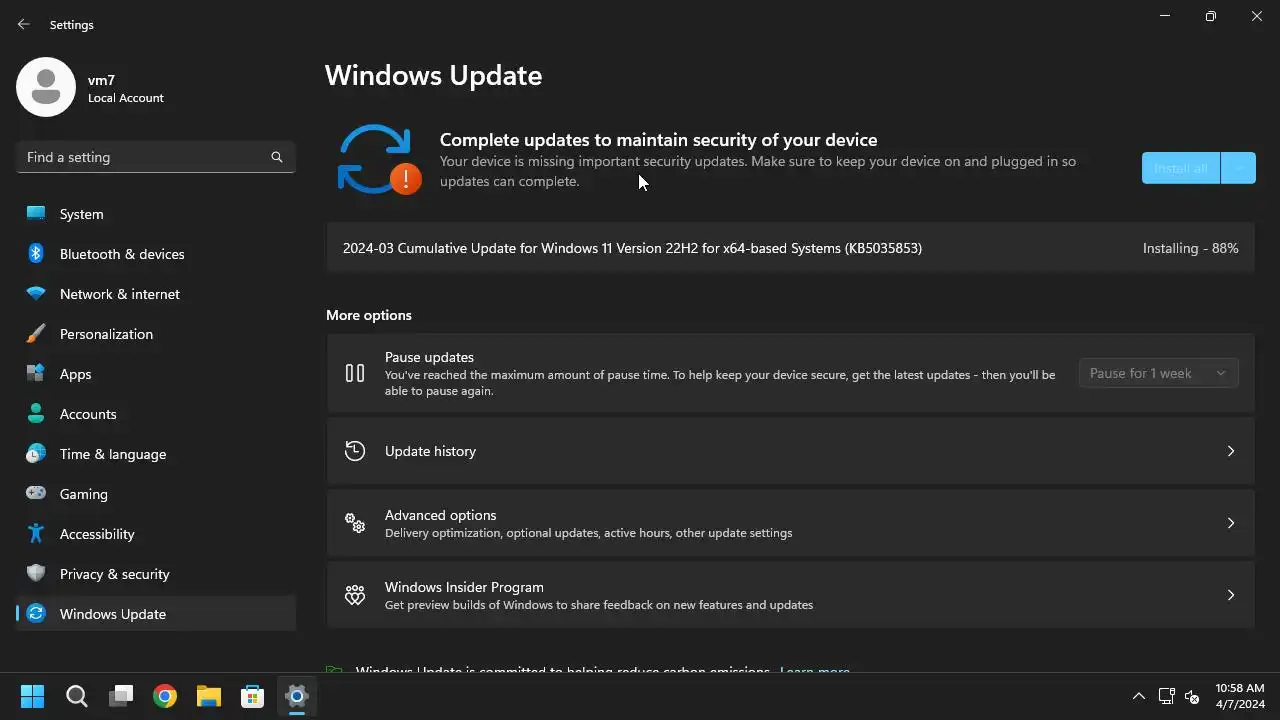Open the Accounts settings label
1280x720 pixels.
pyautogui.click(x=88, y=414)
